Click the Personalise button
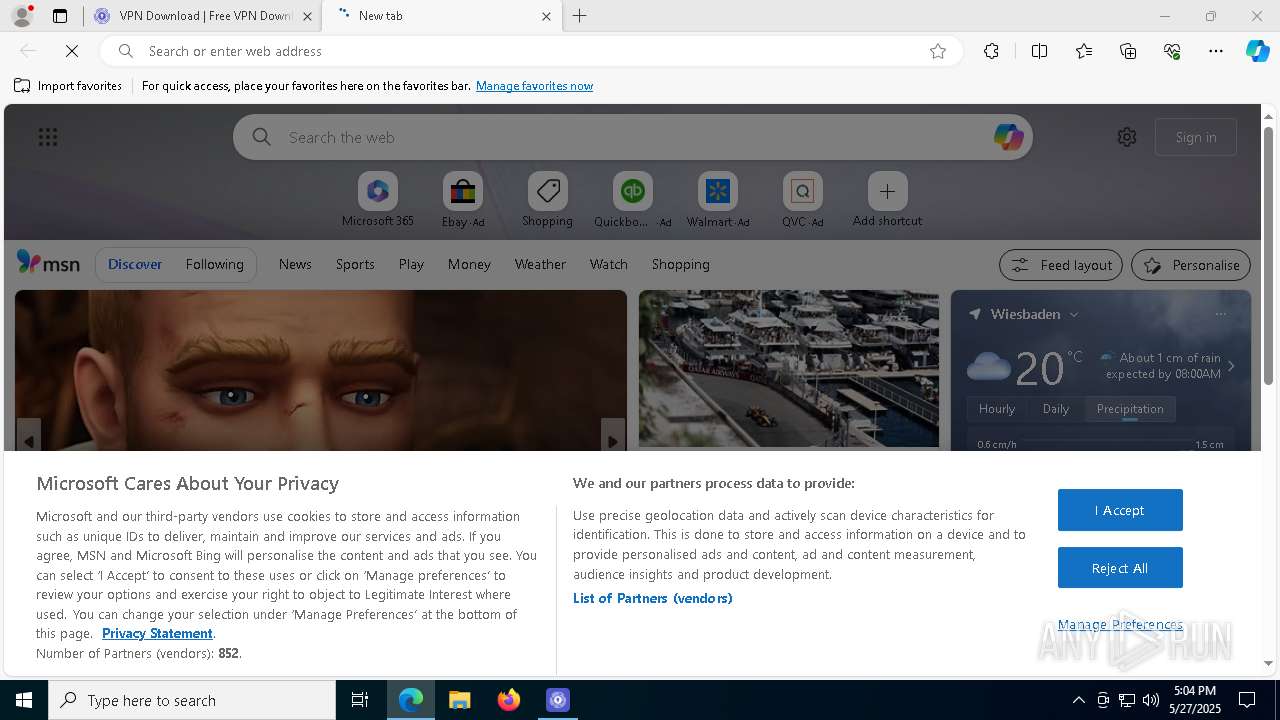Image resolution: width=1280 pixels, height=720 pixels. (1190, 265)
